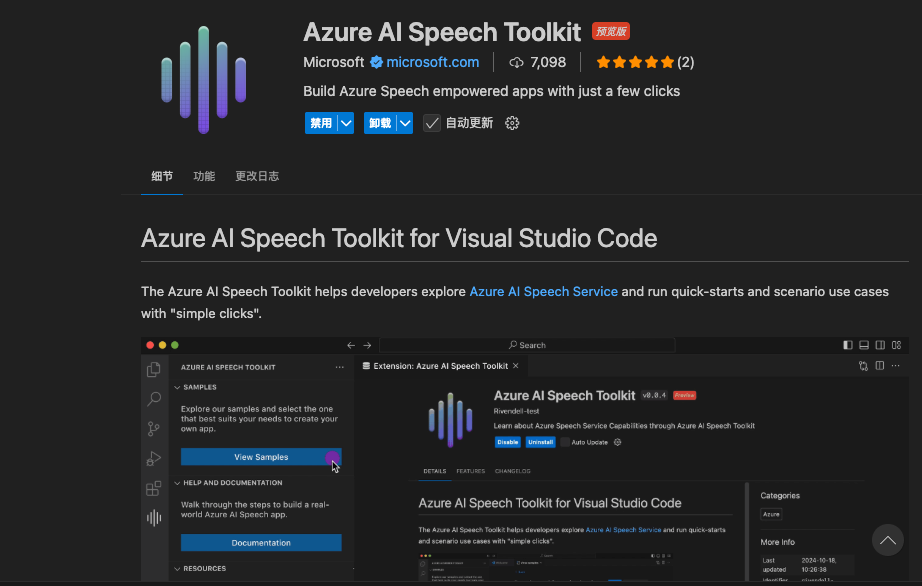
Task: Open the microsoft.com publisher link
Action: pos(433,62)
